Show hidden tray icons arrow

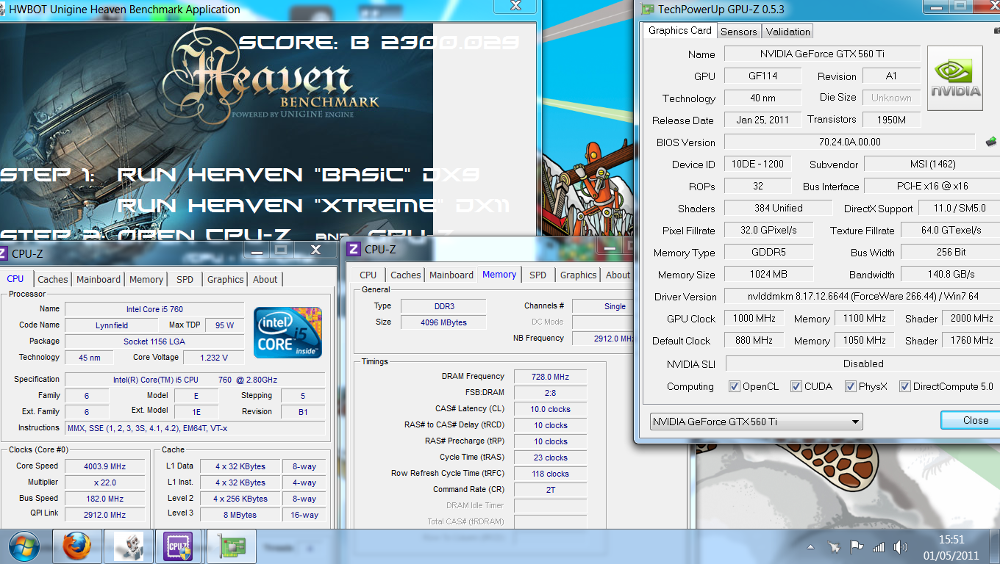(x=811, y=547)
